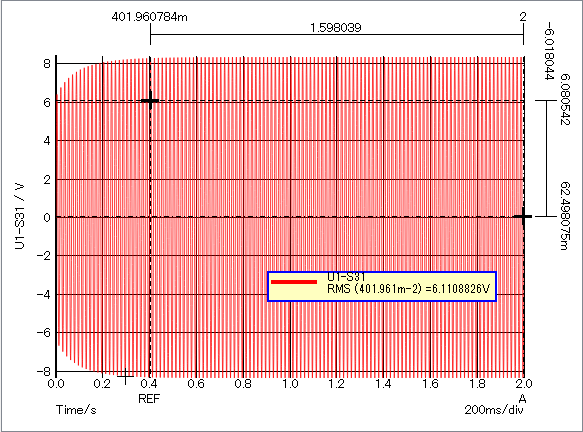Click the -6.018044 difference readout
The image size is (583, 432).
click(549, 51)
